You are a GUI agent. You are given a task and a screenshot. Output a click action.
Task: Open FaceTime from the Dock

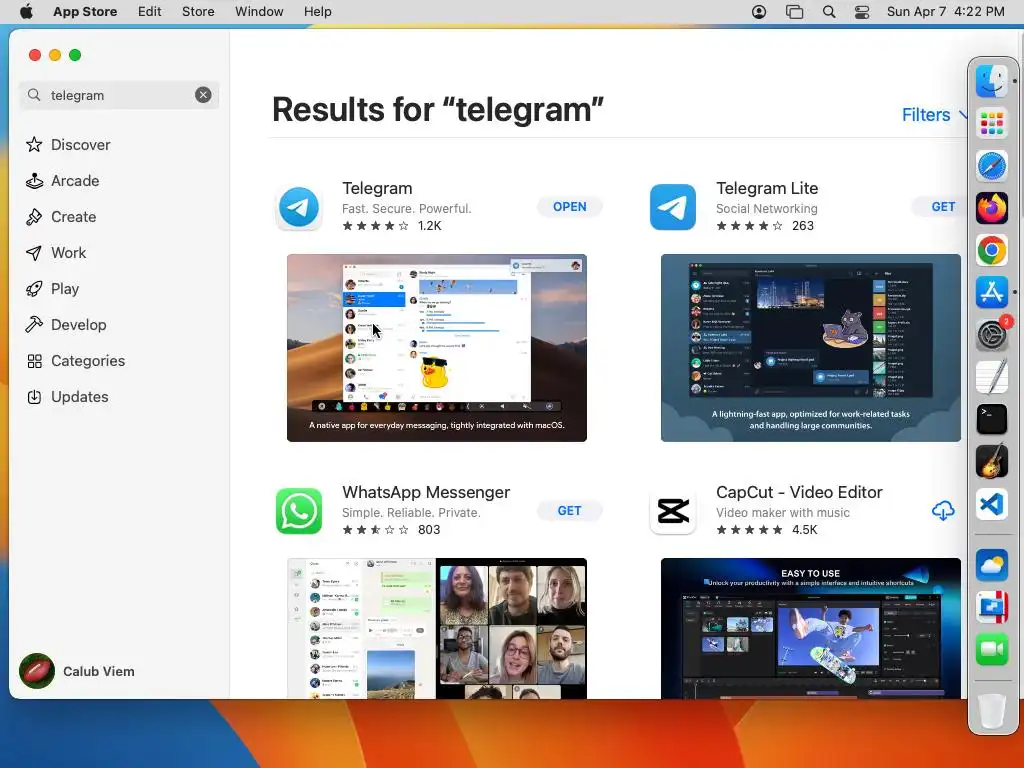pos(991,649)
